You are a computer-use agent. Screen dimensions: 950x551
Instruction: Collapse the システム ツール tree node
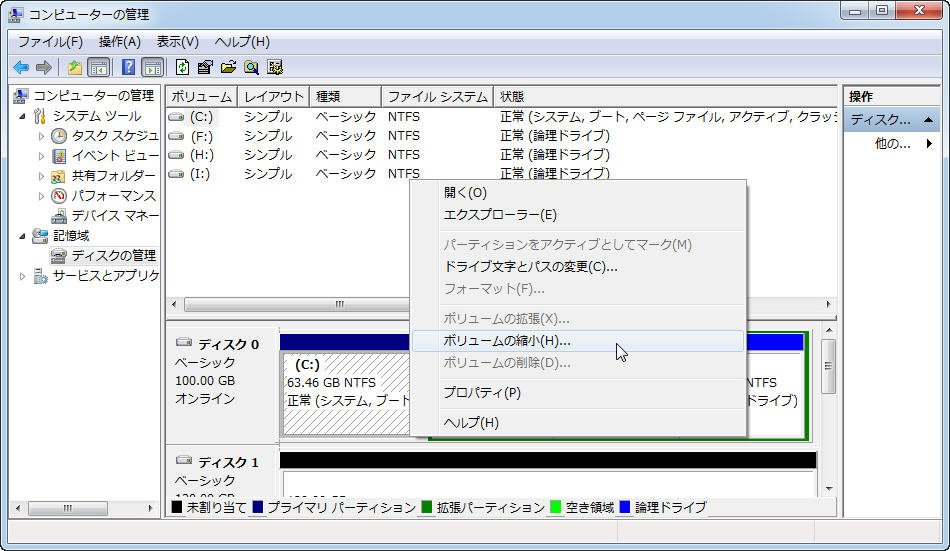[x=22, y=116]
